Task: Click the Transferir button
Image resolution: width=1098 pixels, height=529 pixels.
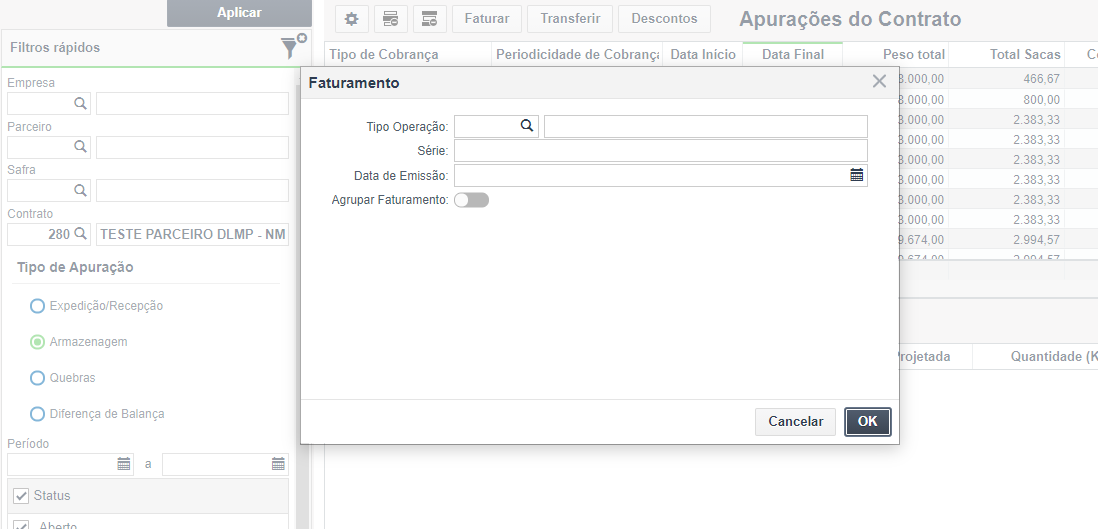Action: (x=570, y=19)
